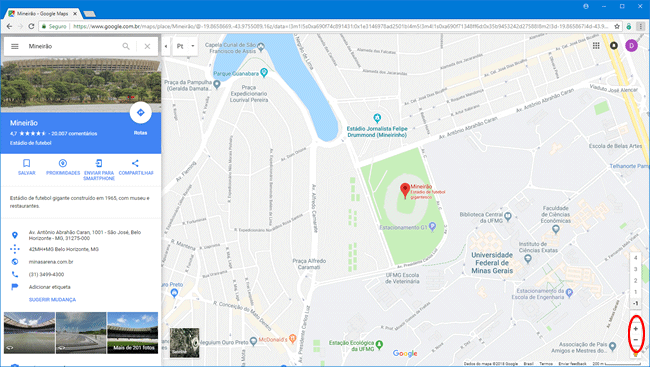Open the hamburger menu beside Mineirão search
The image size is (650, 367).
[x=15, y=46]
